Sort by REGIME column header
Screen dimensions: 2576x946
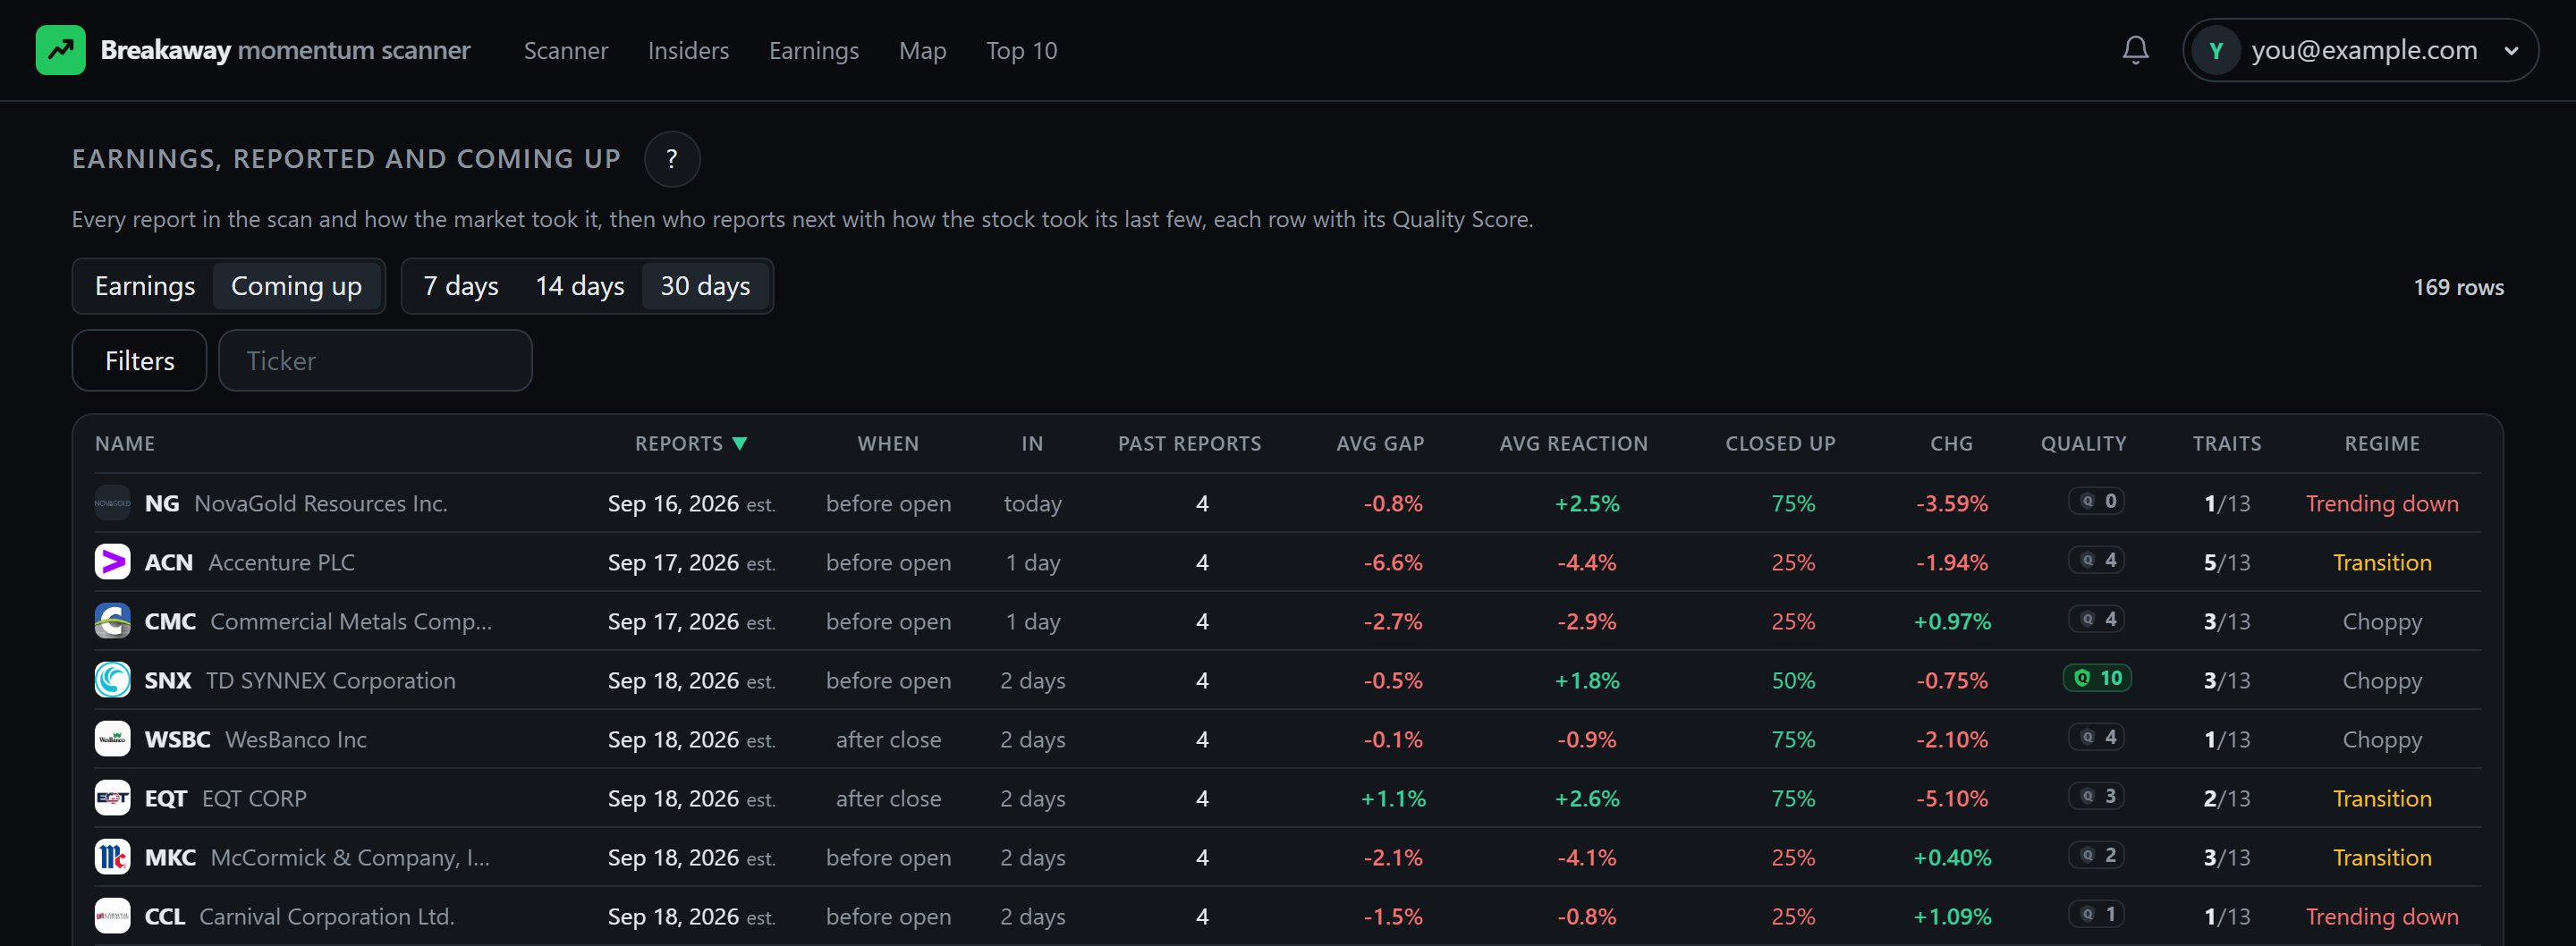tap(2382, 444)
